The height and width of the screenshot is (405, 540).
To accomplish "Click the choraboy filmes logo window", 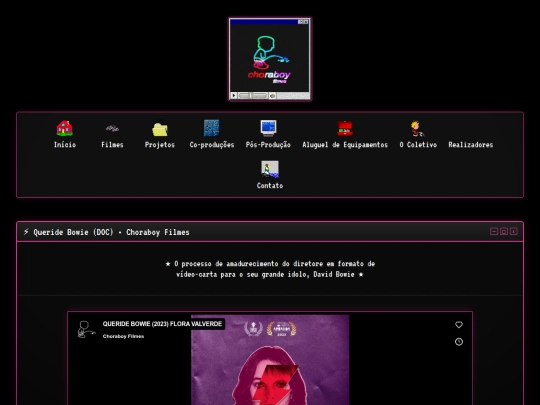I will [x=270, y=59].
